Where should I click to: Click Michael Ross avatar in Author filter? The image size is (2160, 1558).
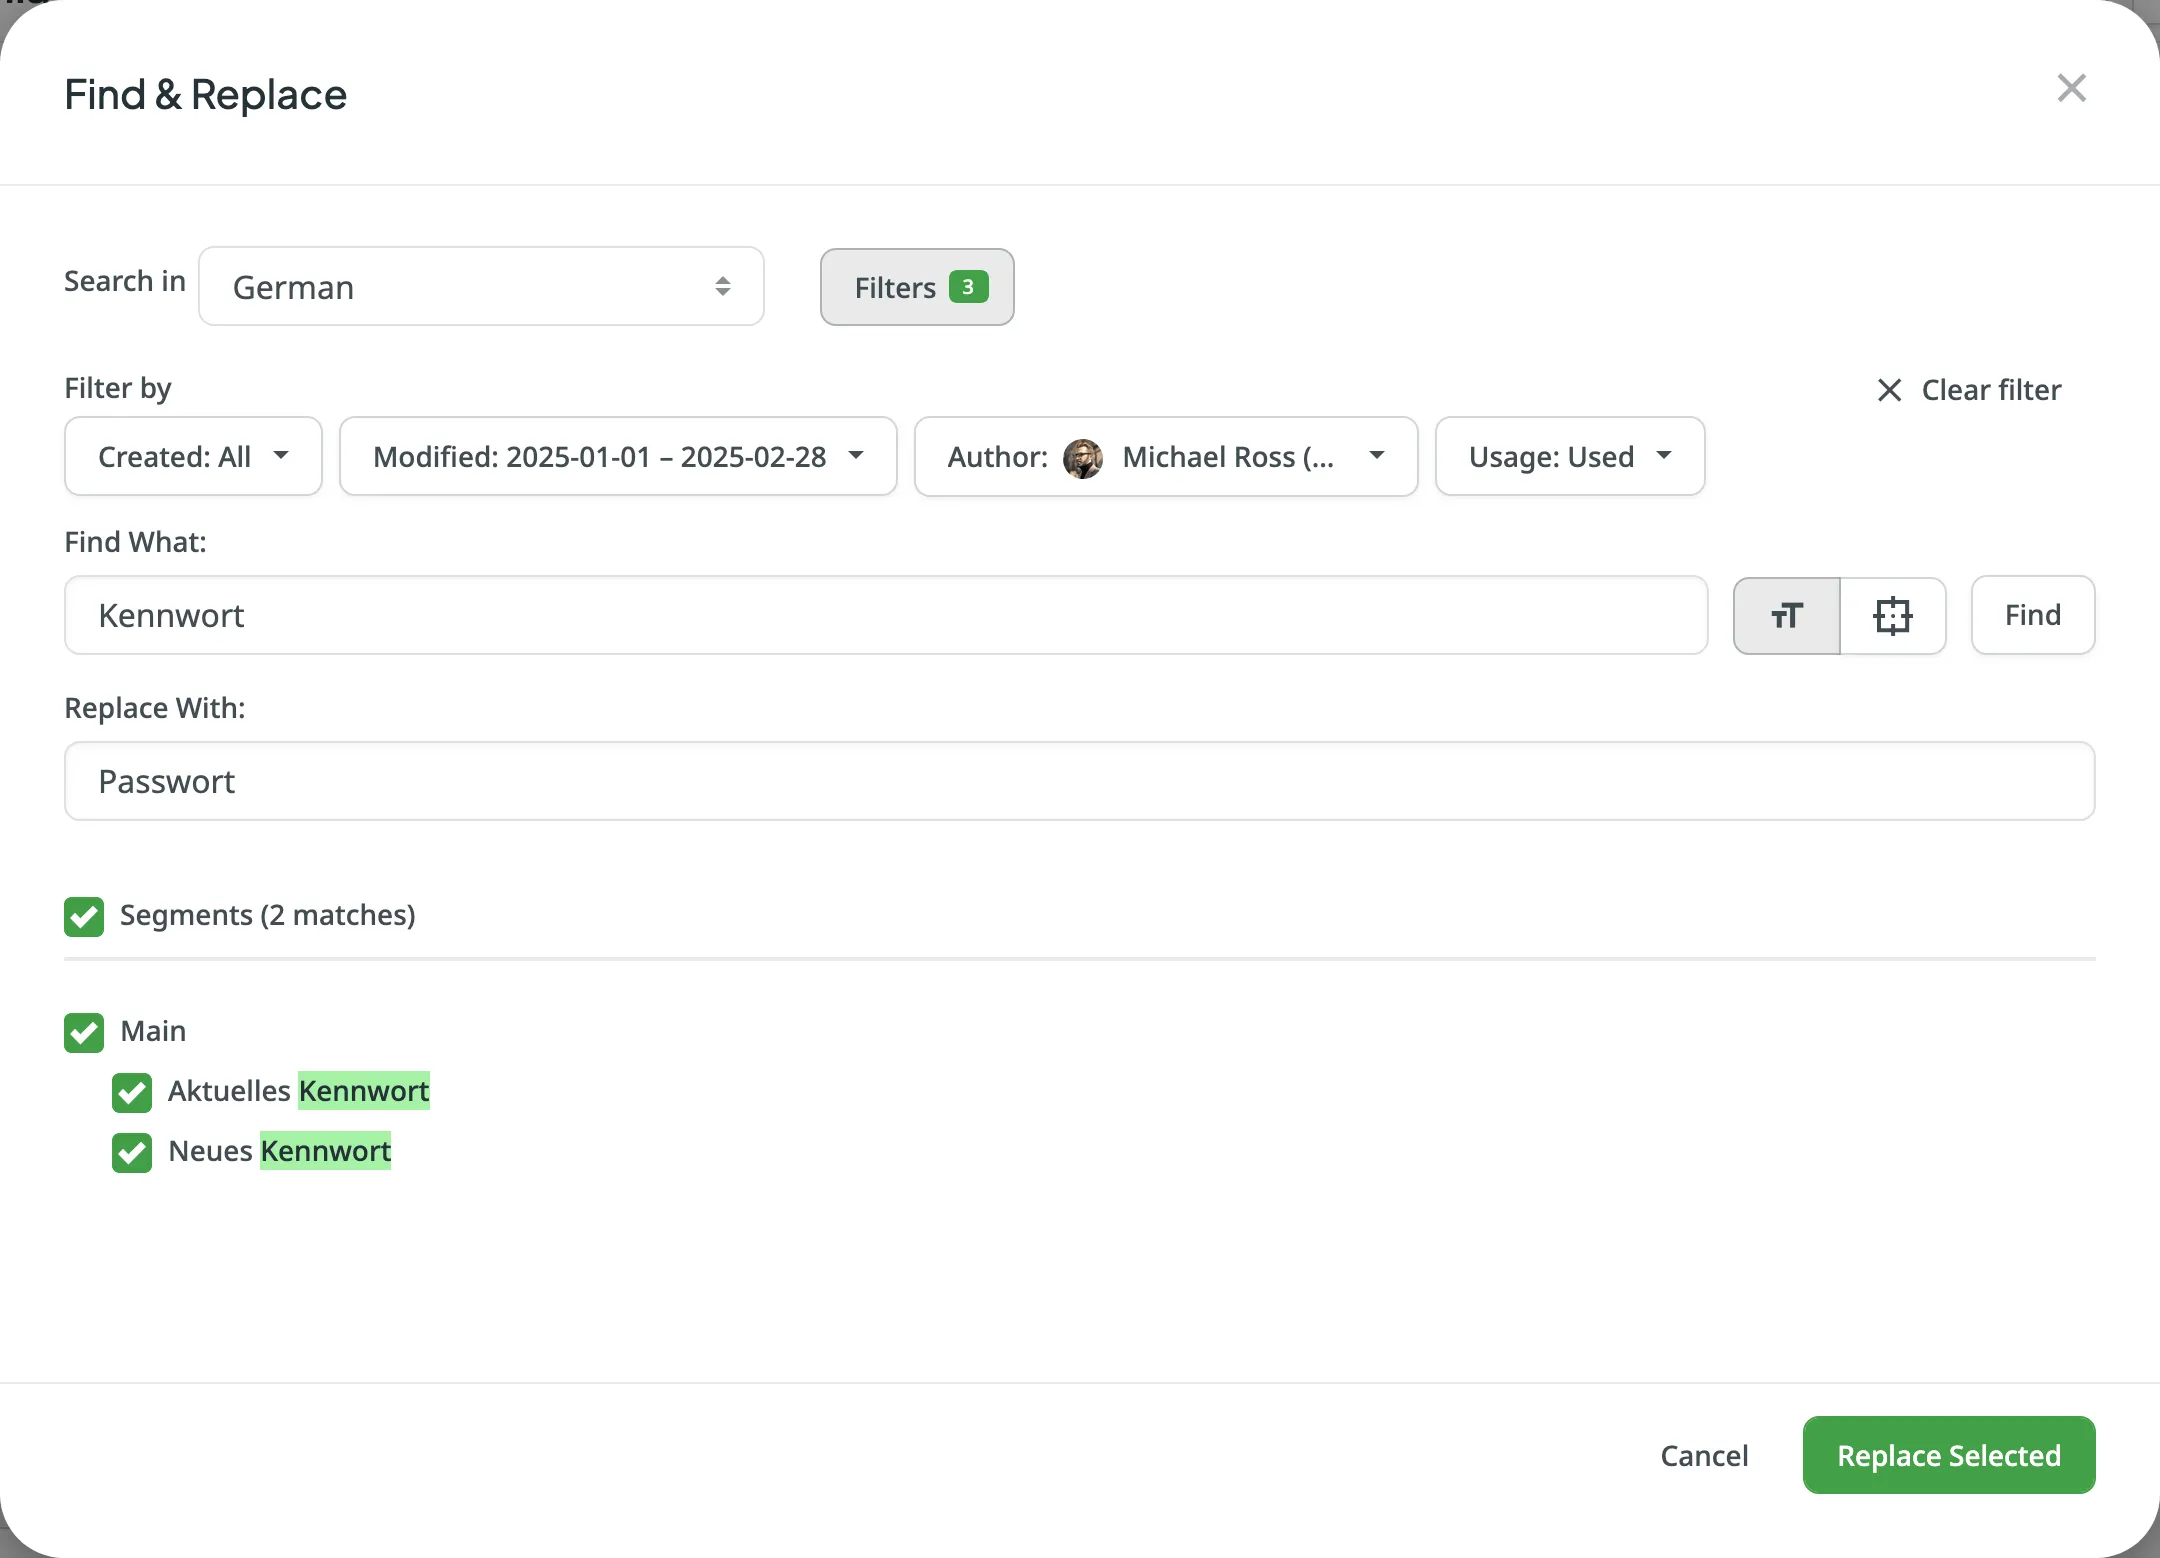tap(1083, 458)
